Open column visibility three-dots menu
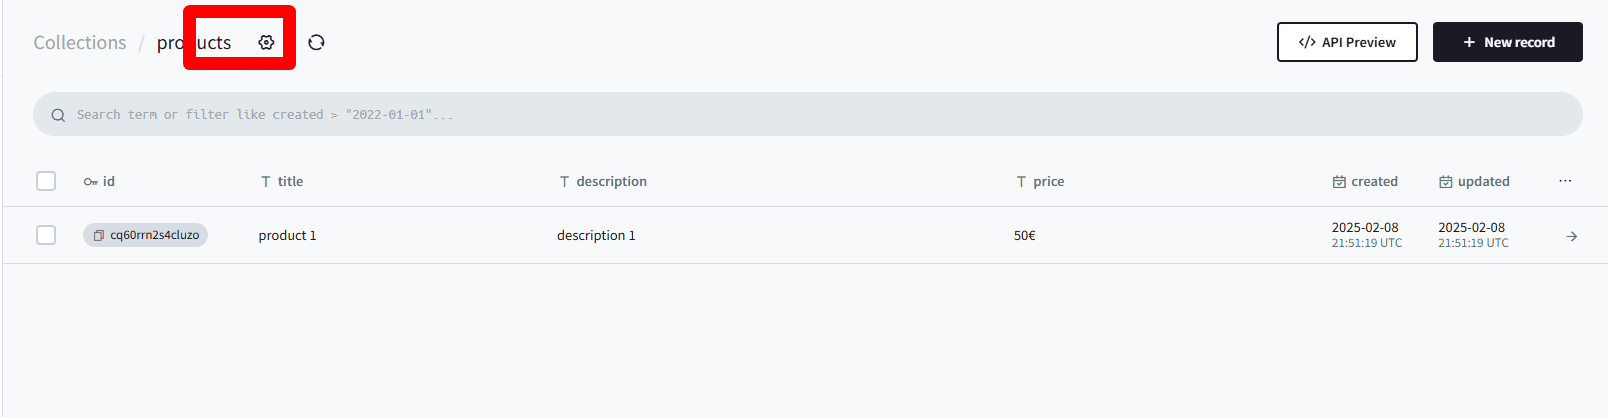 [x=1565, y=181]
